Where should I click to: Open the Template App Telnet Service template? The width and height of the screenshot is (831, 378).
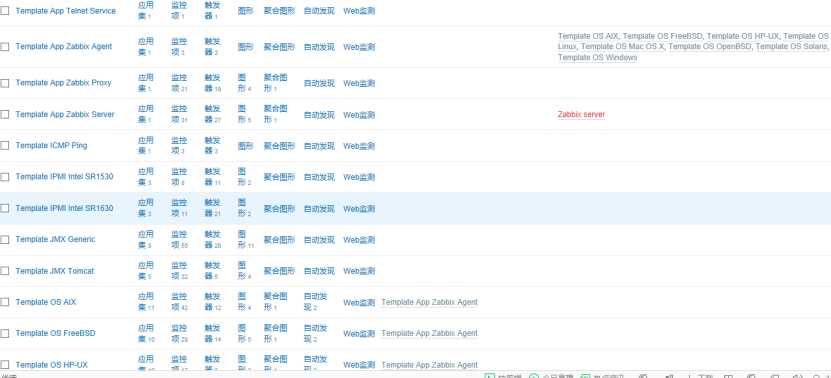[65, 11]
